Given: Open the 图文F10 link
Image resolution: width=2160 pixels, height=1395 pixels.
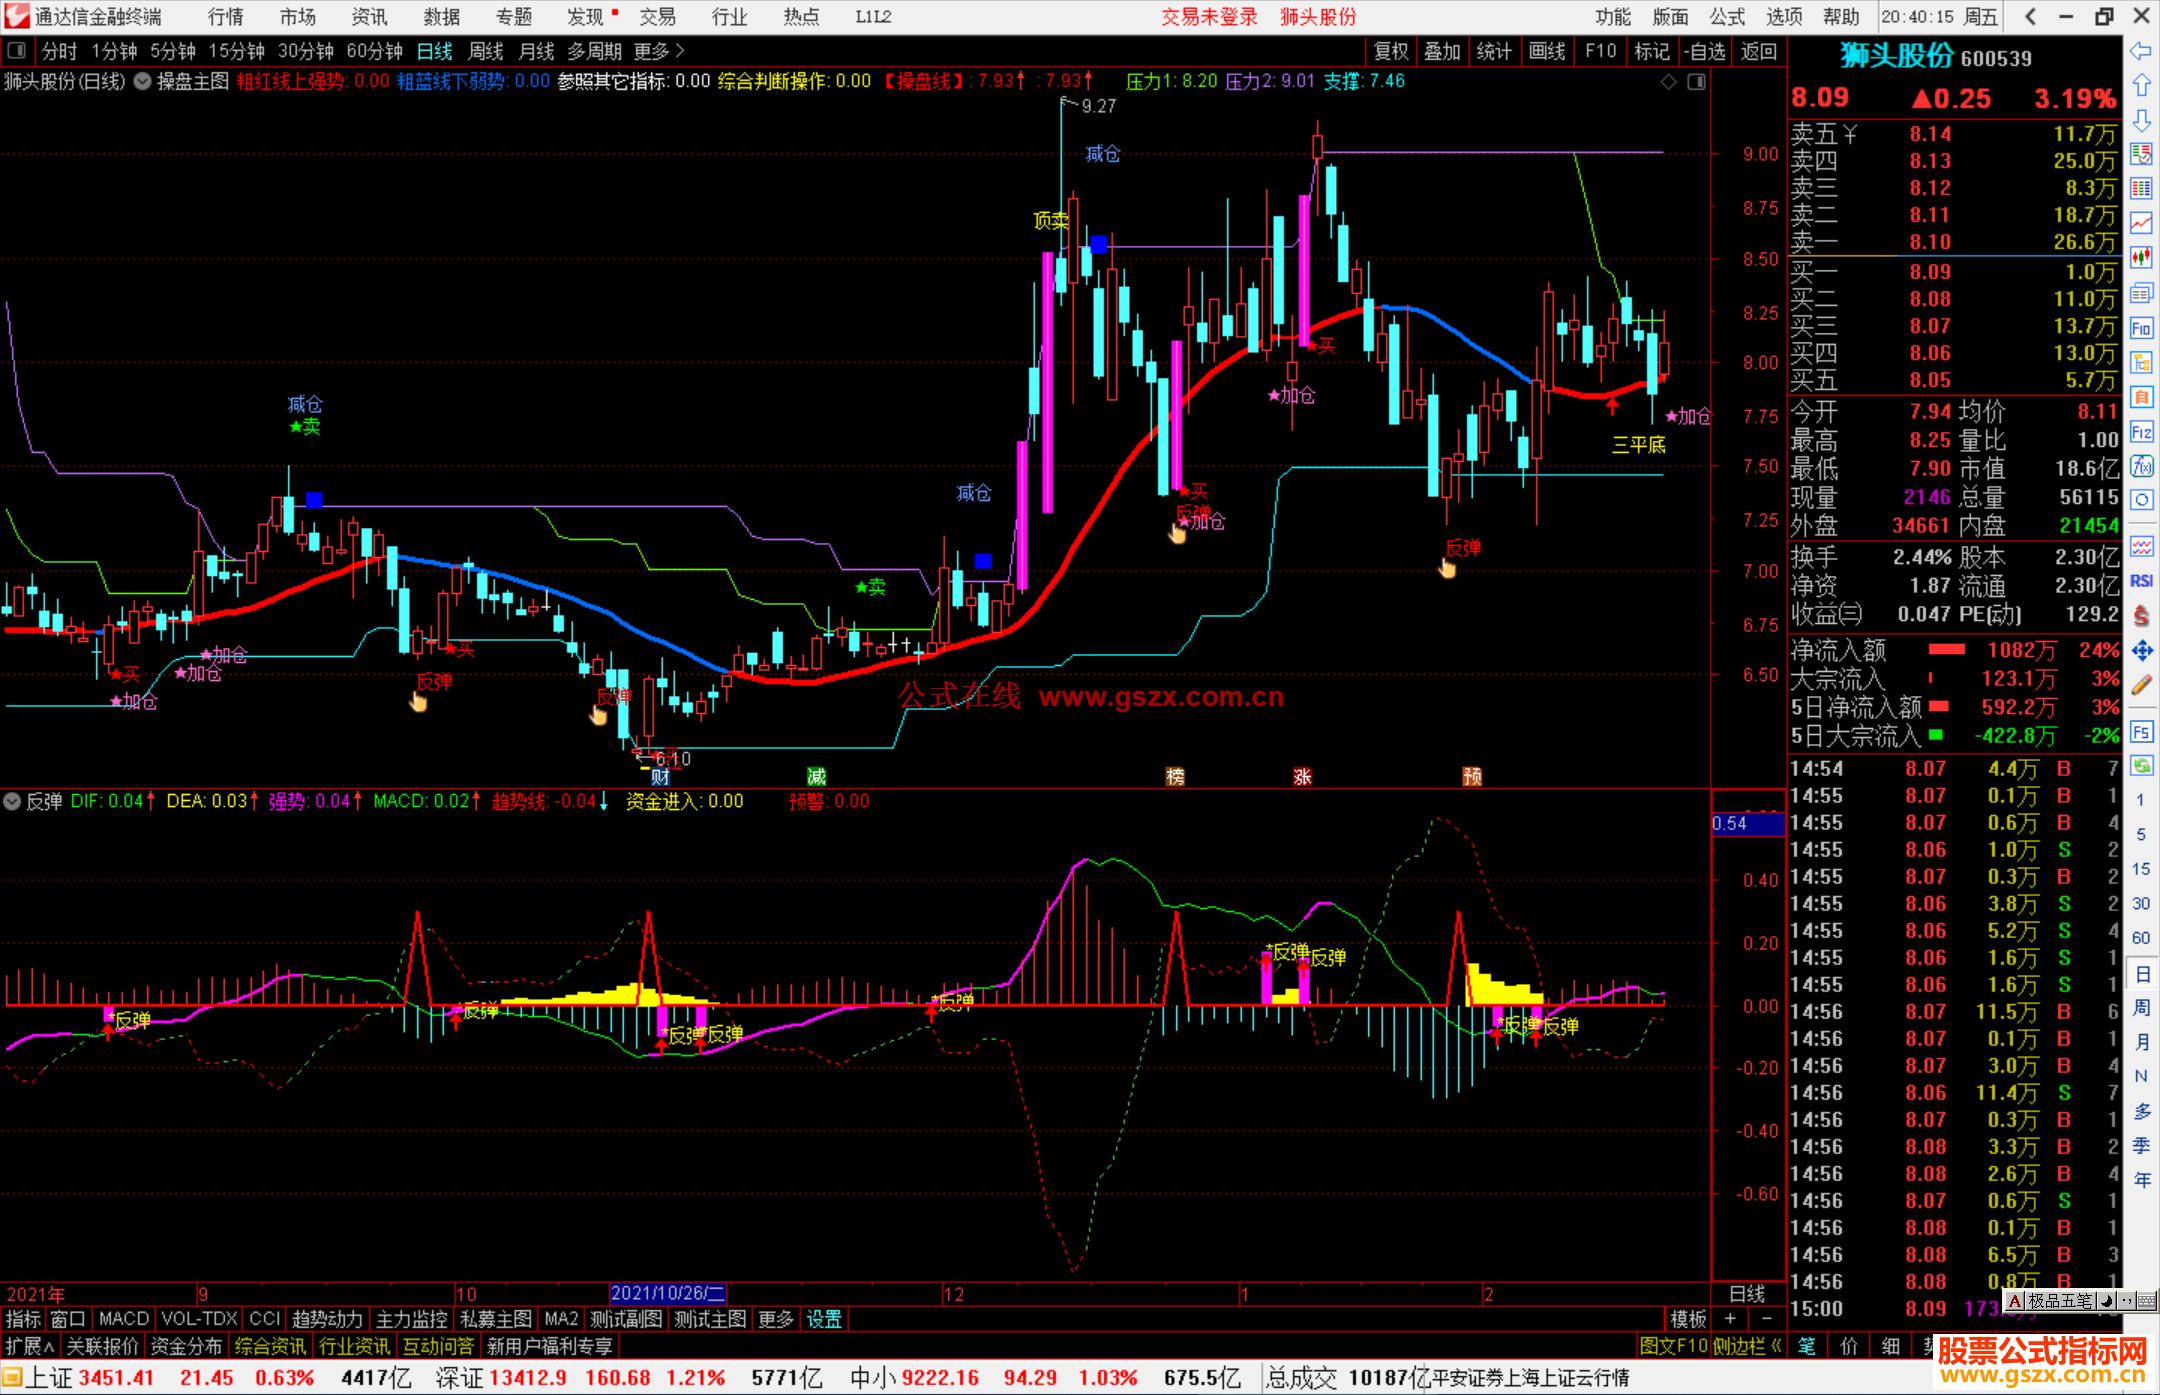Looking at the screenshot, I should [1673, 1346].
